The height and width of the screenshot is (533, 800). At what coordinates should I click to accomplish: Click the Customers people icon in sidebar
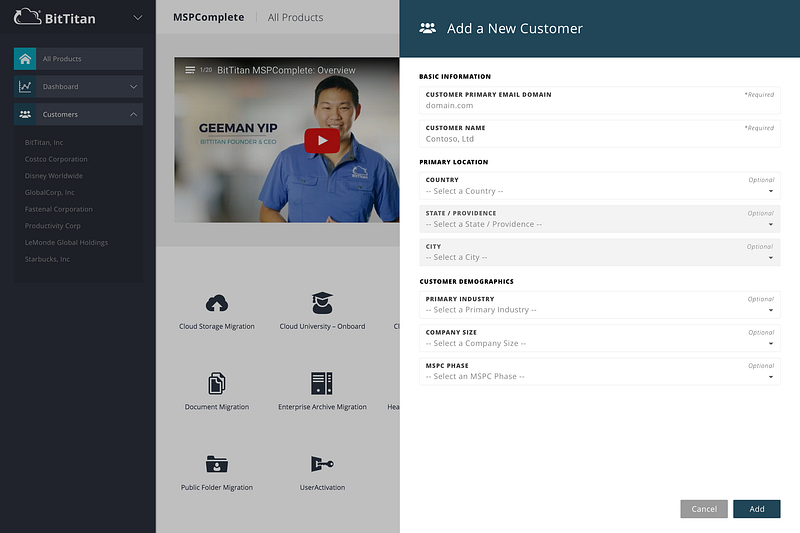pyautogui.click(x=25, y=114)
